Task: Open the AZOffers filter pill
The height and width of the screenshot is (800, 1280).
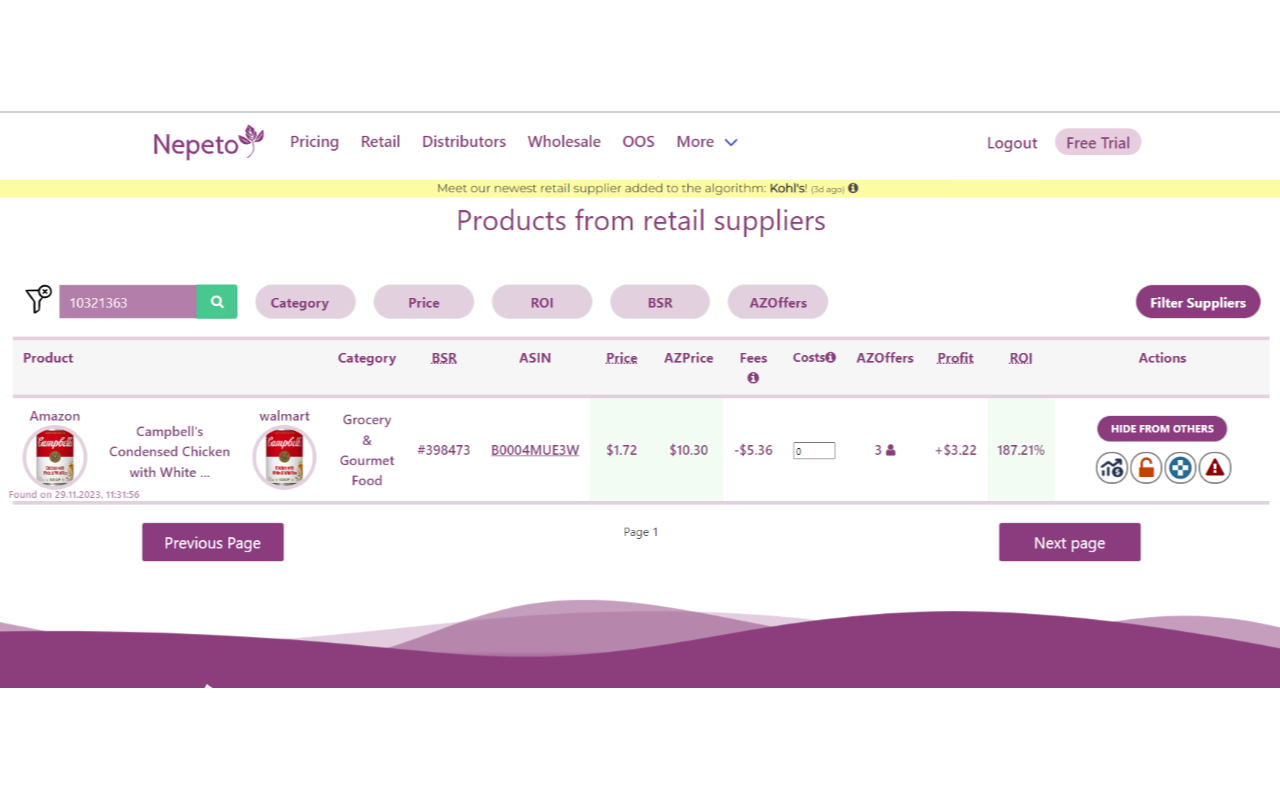Action: [778, 302]
